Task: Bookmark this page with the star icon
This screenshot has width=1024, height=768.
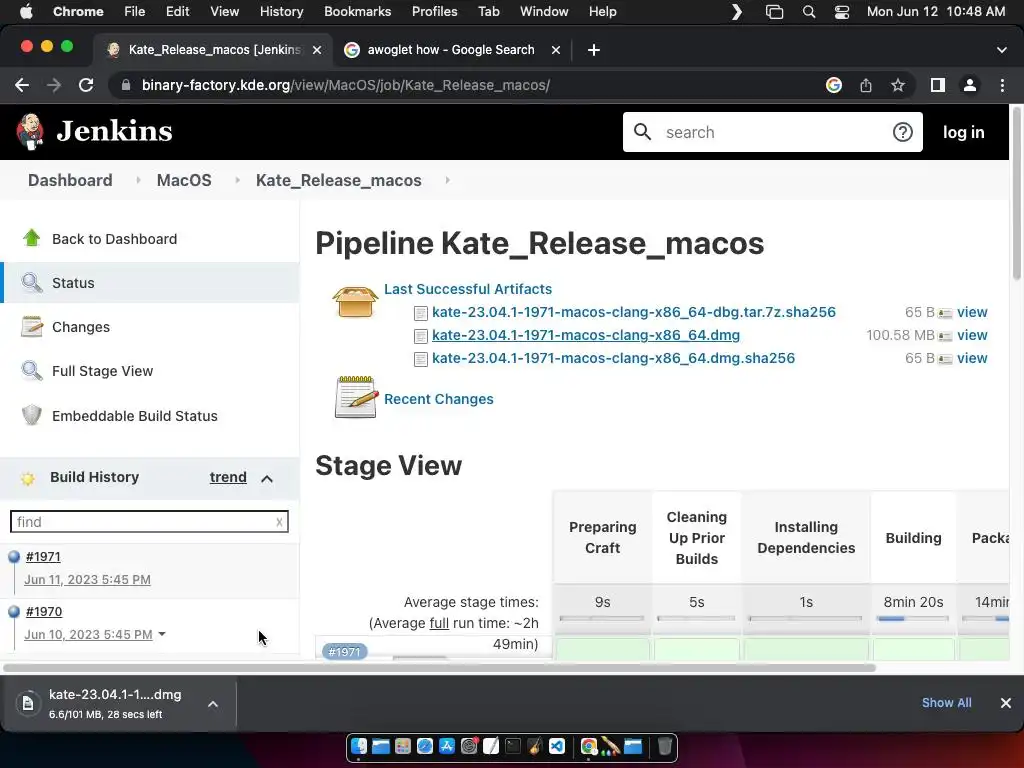Action: pyautogui.click(x=898, y=85)
